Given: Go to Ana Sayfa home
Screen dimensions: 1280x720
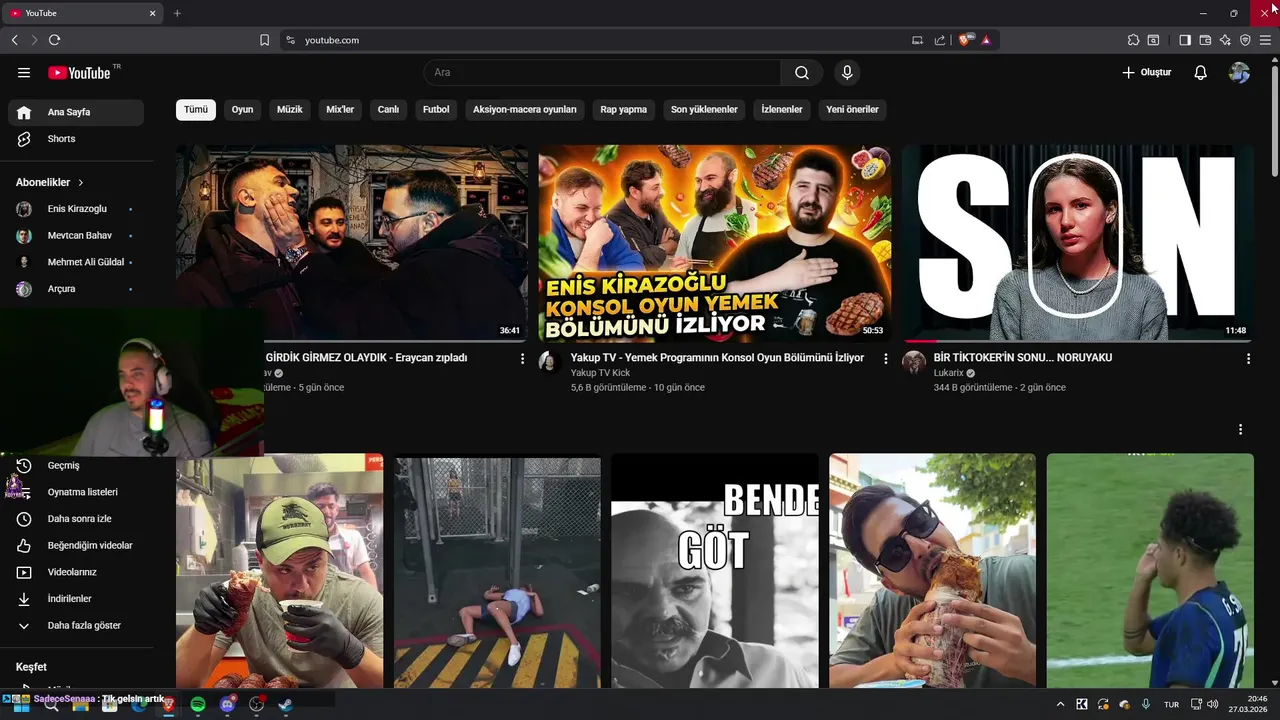Looking at the screenshot, I should (76, 112).
